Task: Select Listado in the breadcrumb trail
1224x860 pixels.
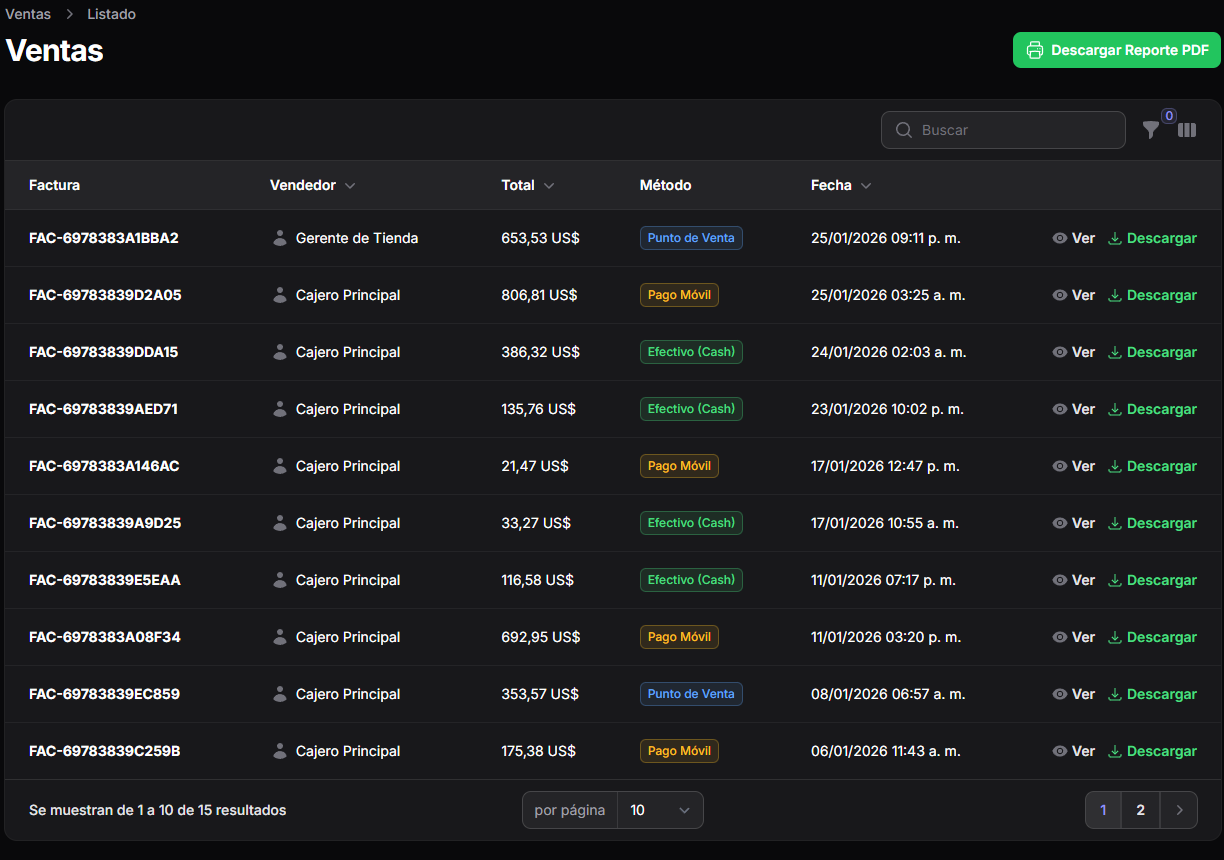Action: coord(111,14)
